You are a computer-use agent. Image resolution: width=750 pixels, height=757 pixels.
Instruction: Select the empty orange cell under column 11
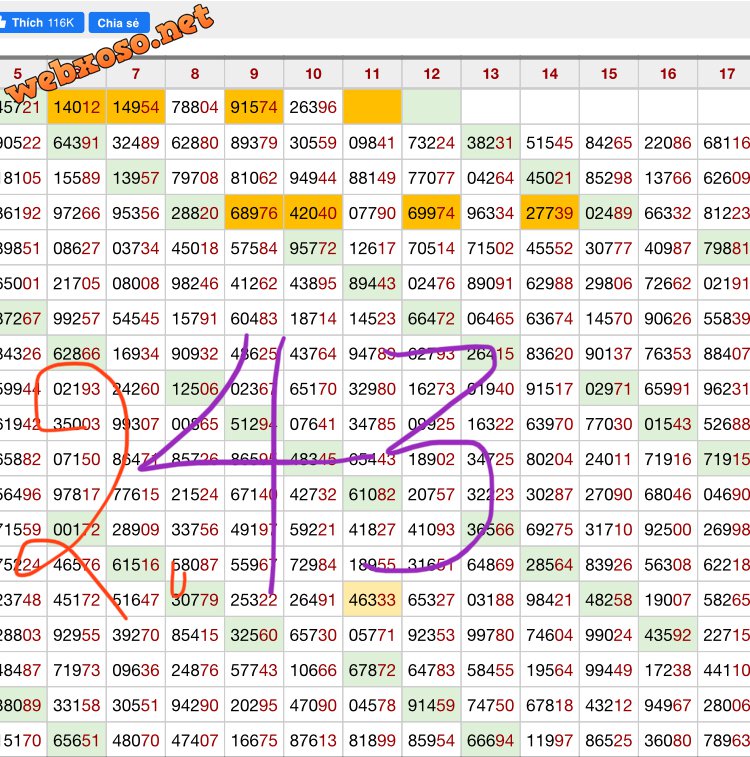click(372, 107)
